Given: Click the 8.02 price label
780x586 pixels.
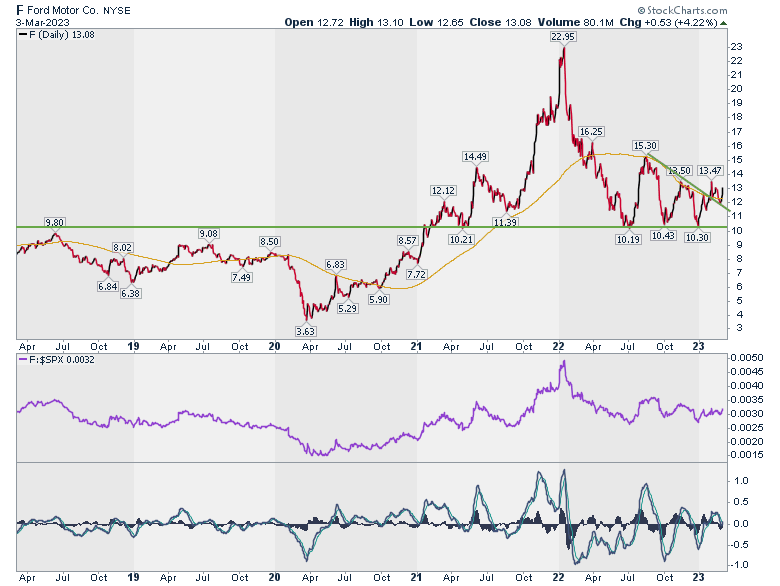Looking at the screenshot, I should point(122,248).
